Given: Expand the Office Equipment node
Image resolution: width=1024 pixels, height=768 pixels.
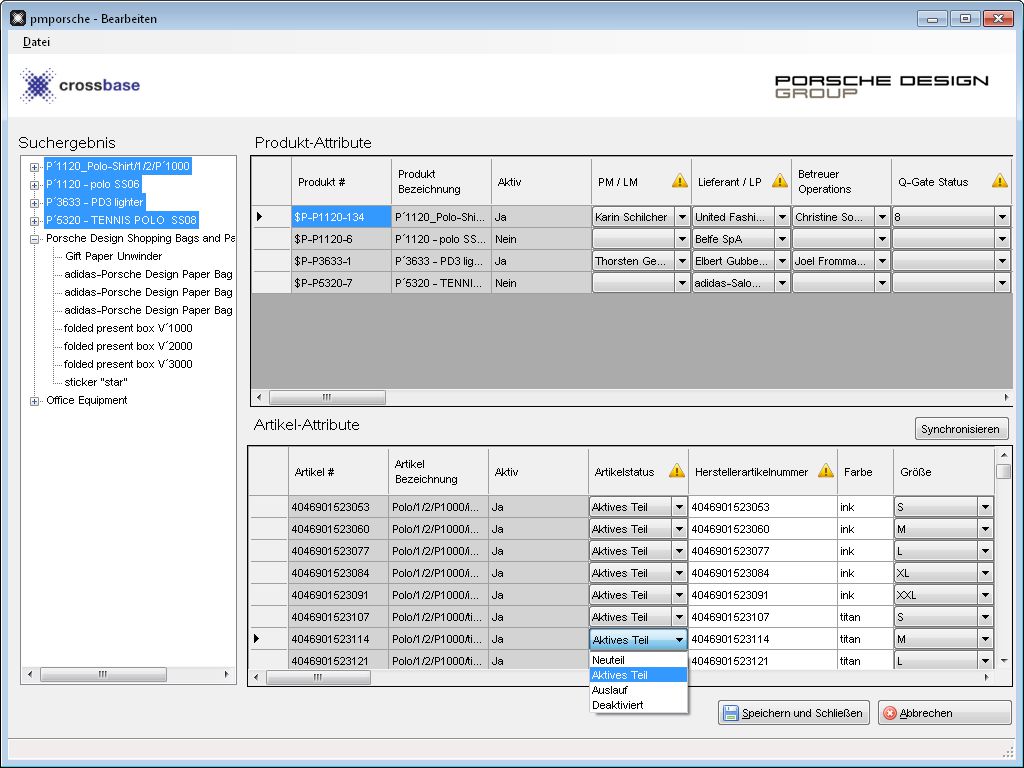Looking at the screenshot, I should (34, 401).
